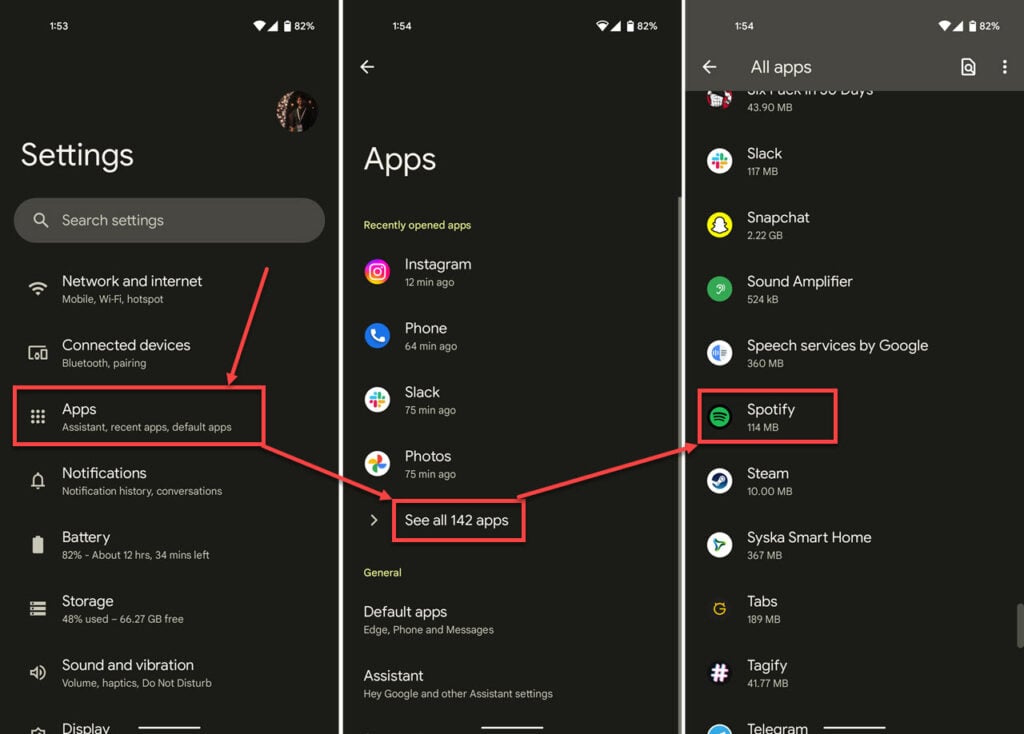
Task: Open Slack 117 MB app info
Action: click(x=852, y=161)
